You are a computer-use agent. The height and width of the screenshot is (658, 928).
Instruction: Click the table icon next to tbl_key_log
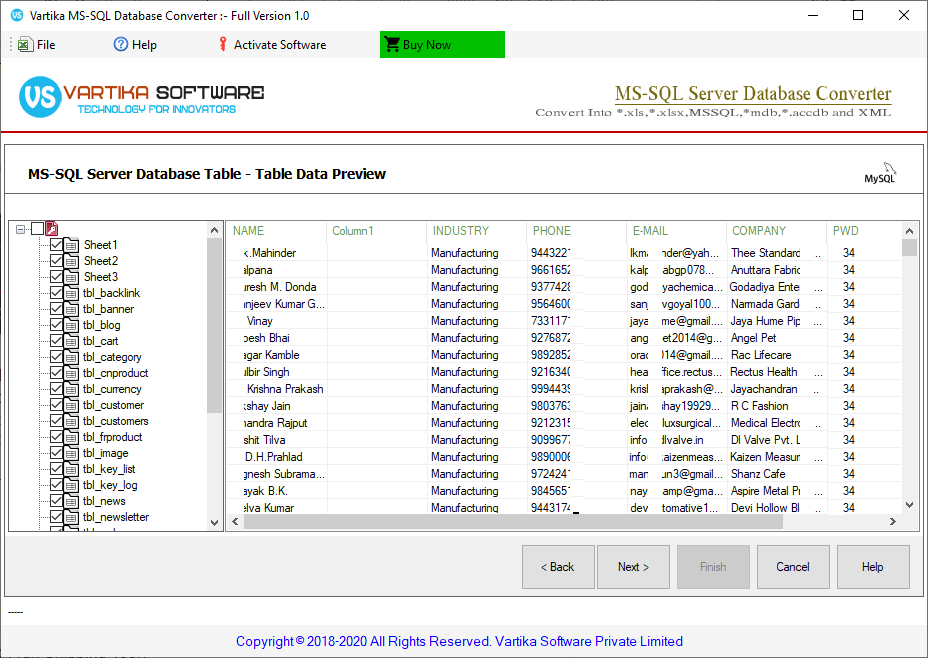(x=72, y=485)
